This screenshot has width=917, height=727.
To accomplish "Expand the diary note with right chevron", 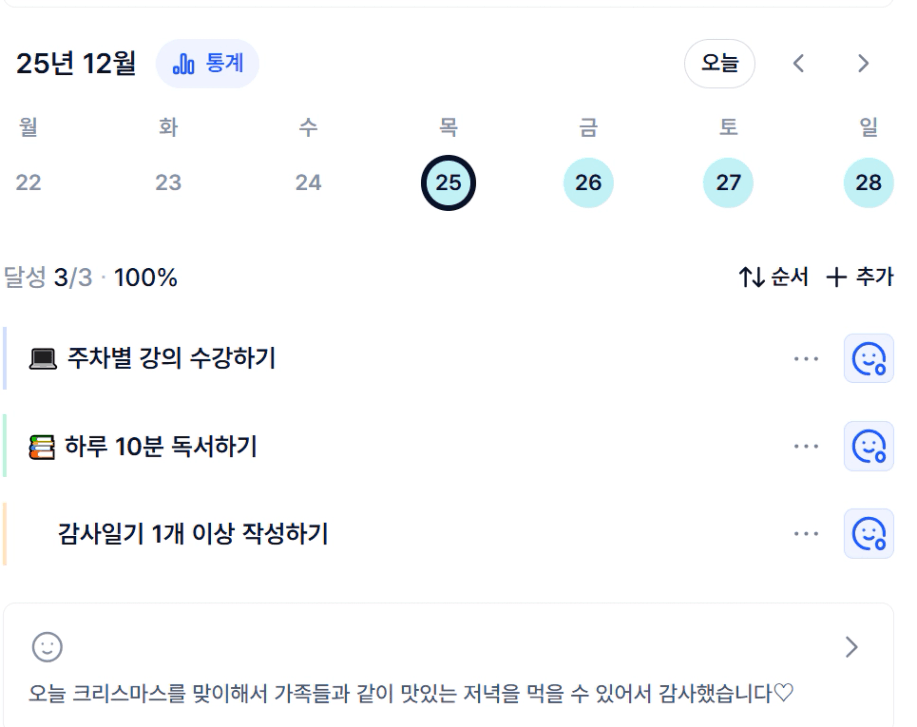I will (x=851, y=648).
